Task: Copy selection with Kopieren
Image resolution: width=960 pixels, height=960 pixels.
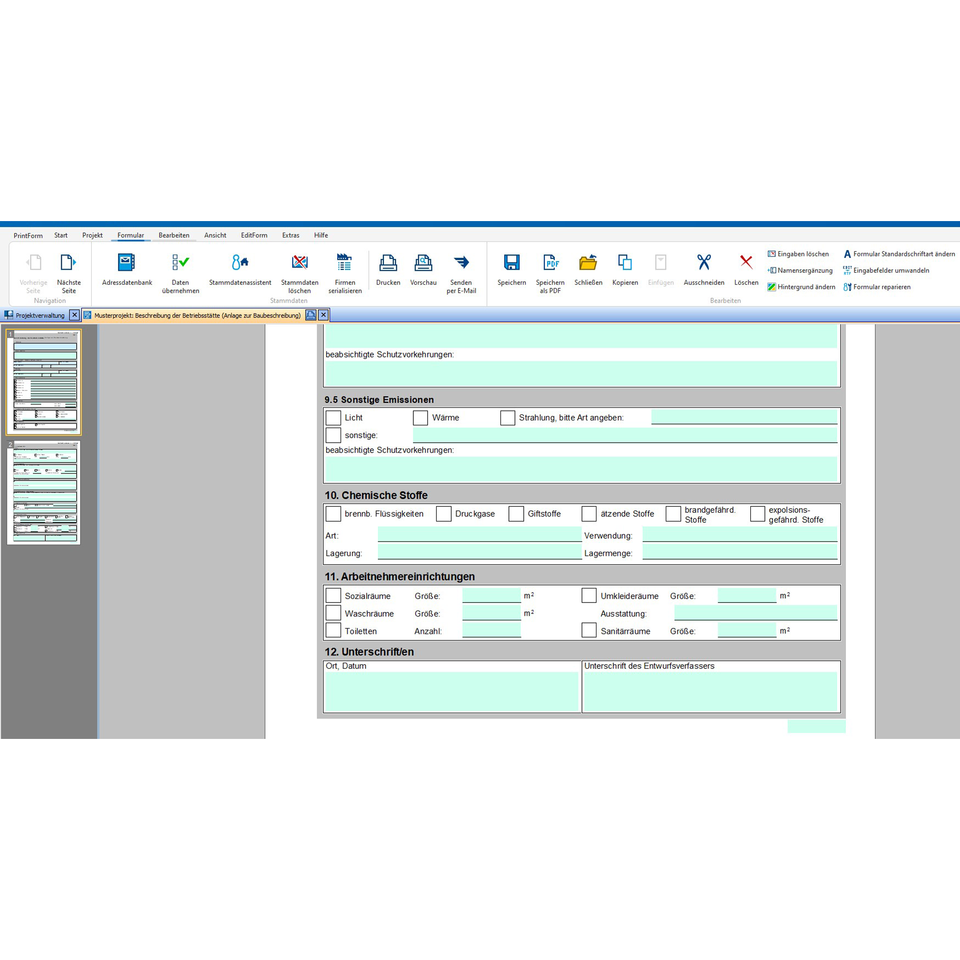Action: pos(625,269)
